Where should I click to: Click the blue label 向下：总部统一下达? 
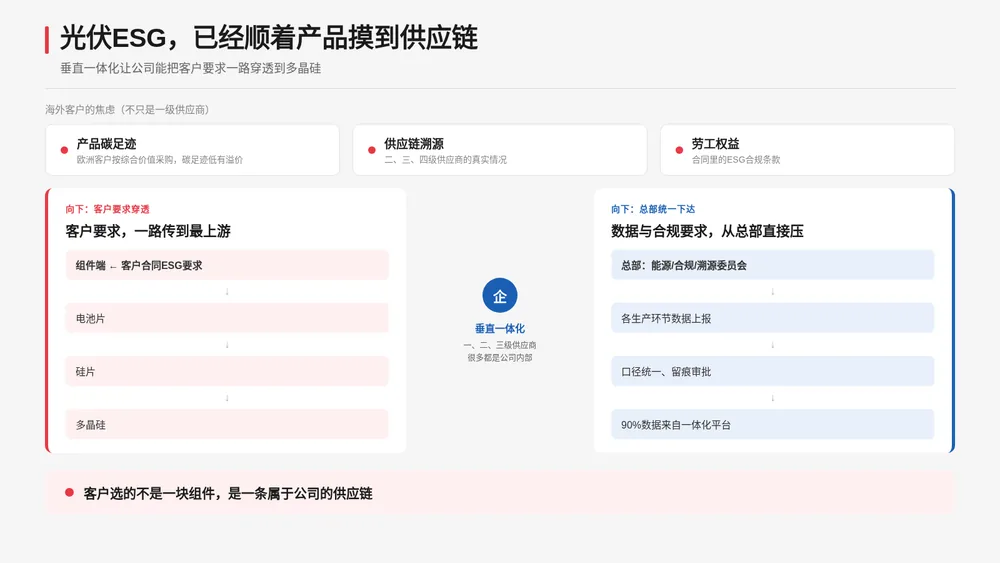[x=653, y=209]
